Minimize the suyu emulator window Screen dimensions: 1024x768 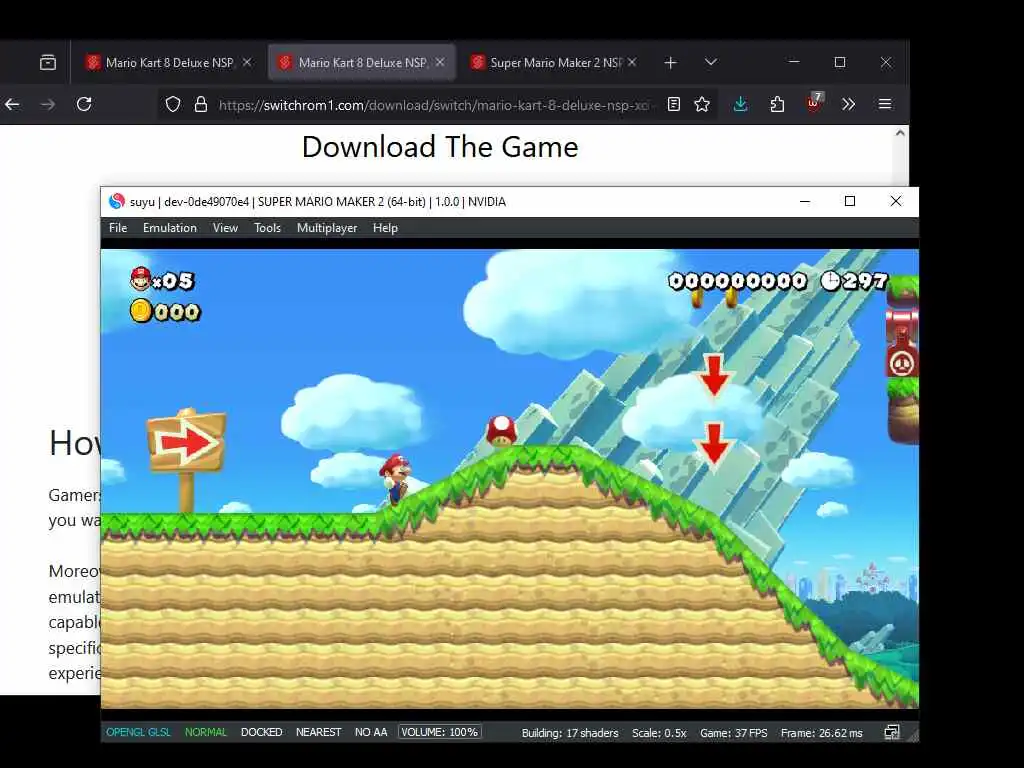[805, 201]
